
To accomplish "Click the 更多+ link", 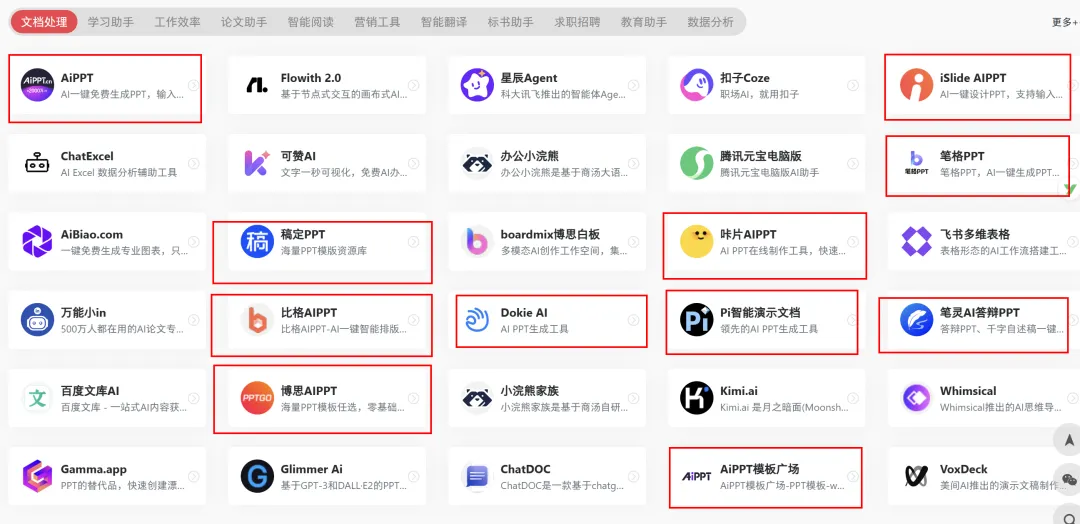I will [x=1065, y=22].
